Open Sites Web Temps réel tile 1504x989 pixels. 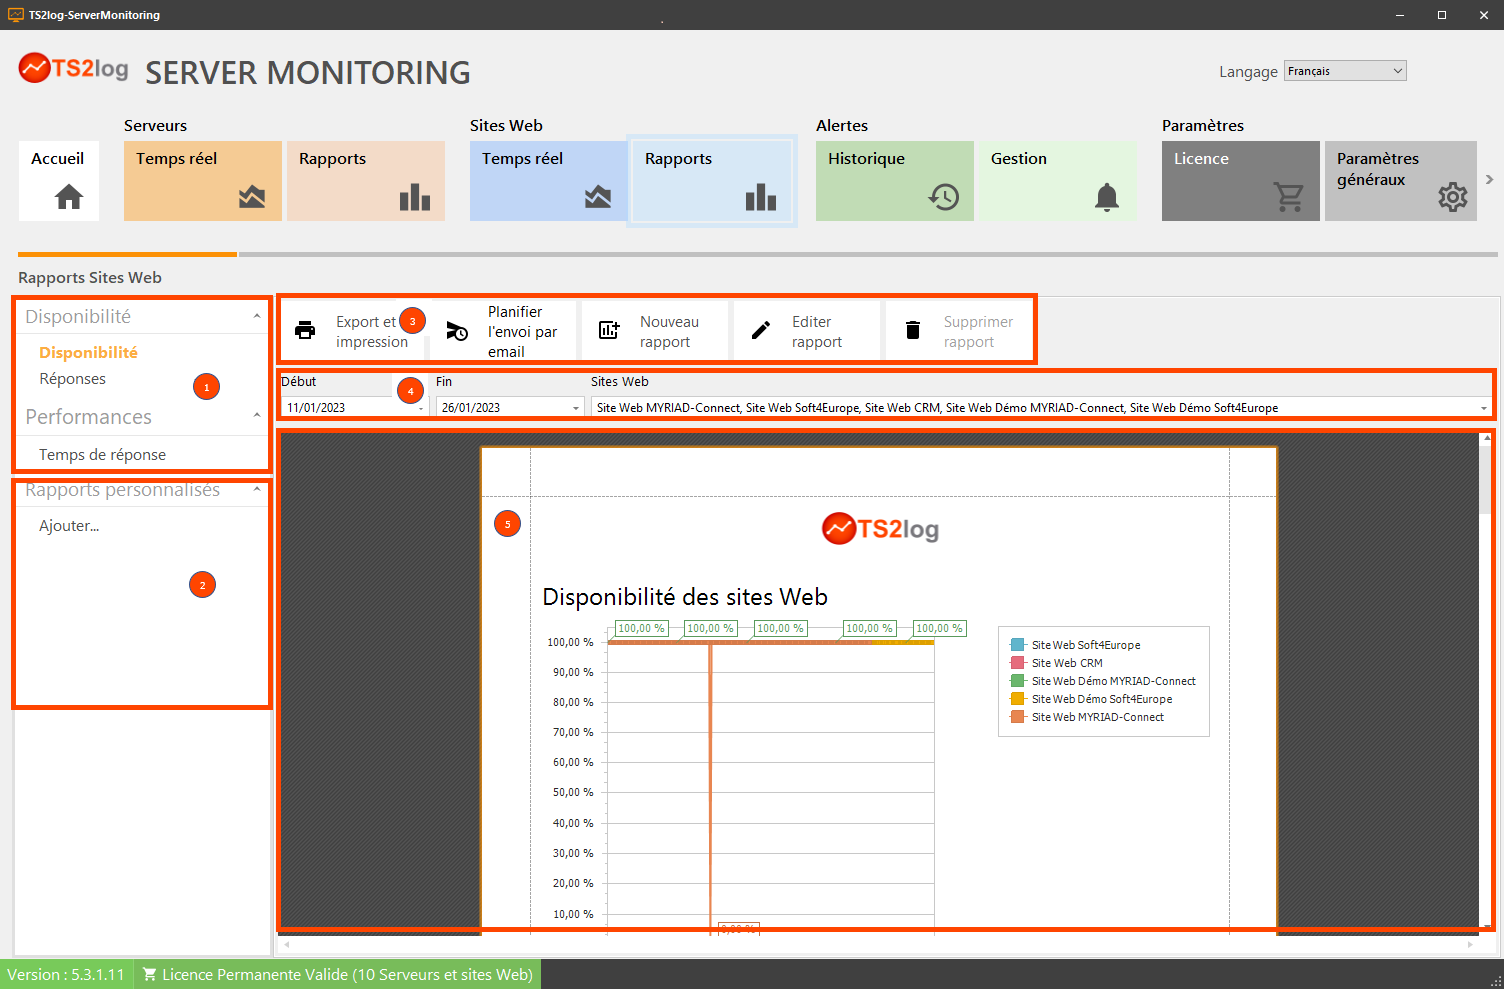click(549, 181)
